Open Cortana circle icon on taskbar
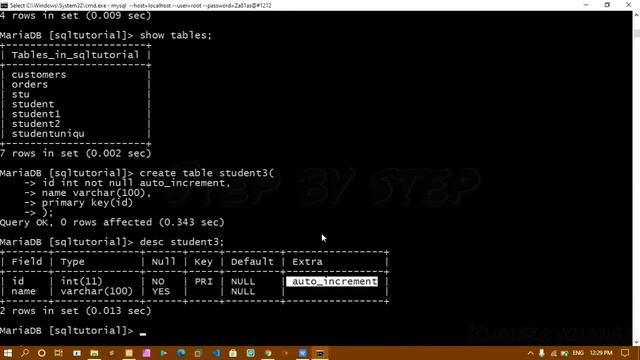The width and height of the screenshot is (640, 360). click(42, 353)
